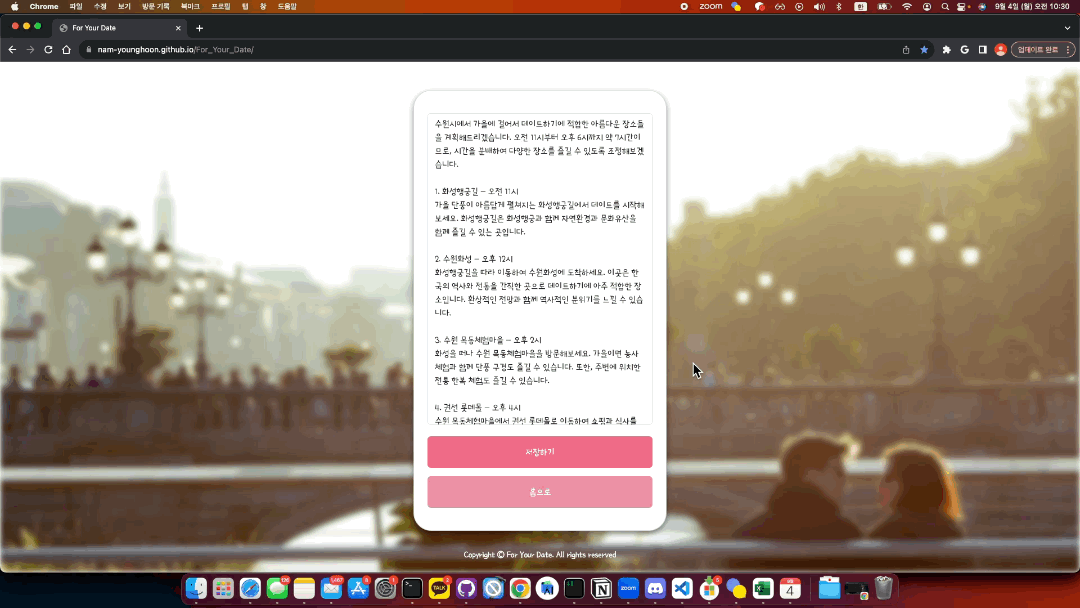The height and width of the screenshot is (608, 1080).
Task: Switch to the For Your Date tab
Action: pos(118,28)
